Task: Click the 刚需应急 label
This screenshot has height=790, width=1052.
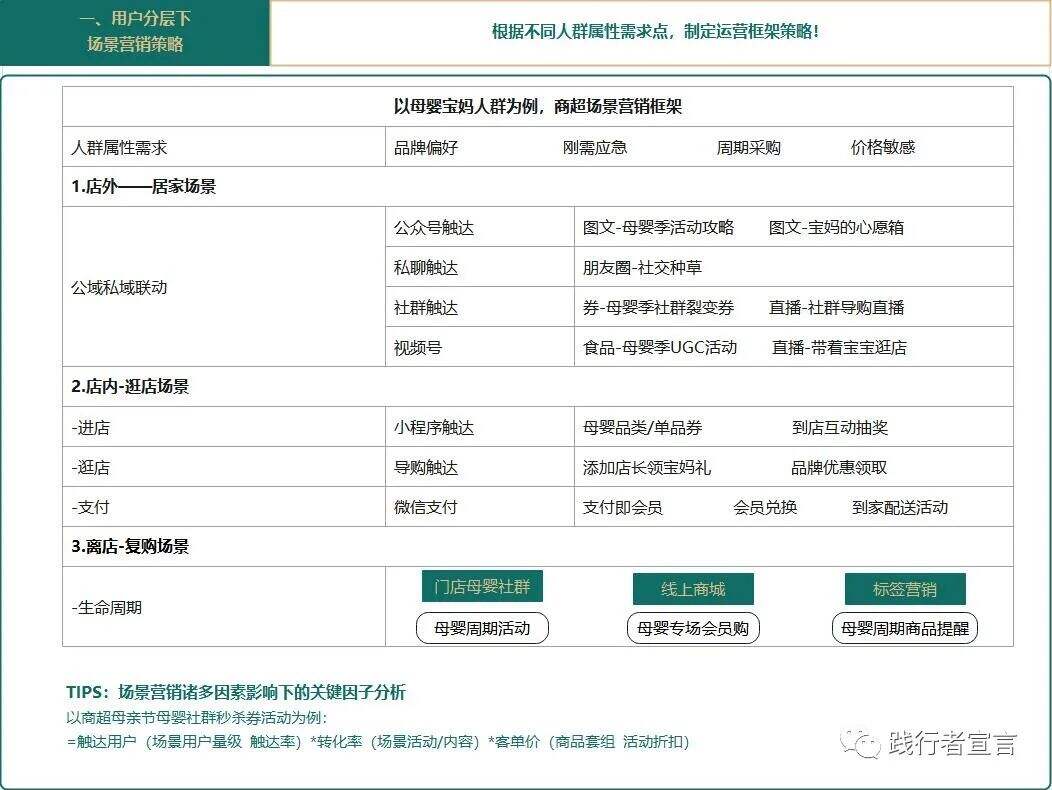Action: coord(595,147)
